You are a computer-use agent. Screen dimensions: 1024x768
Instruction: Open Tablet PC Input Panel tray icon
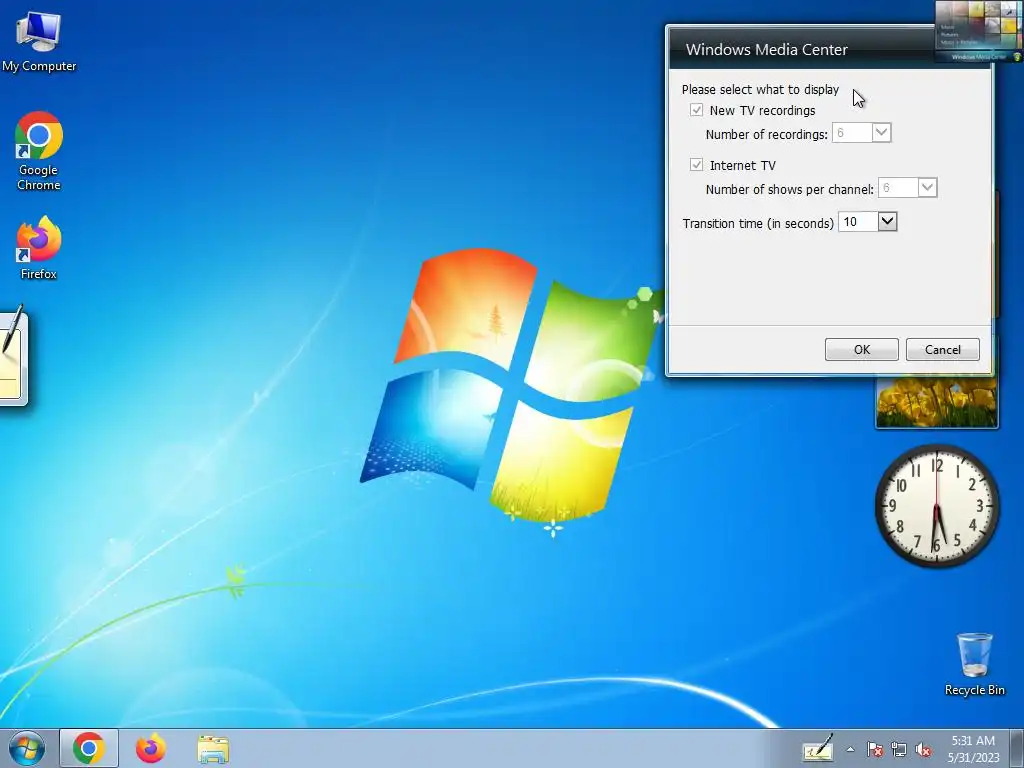[818, 748]
